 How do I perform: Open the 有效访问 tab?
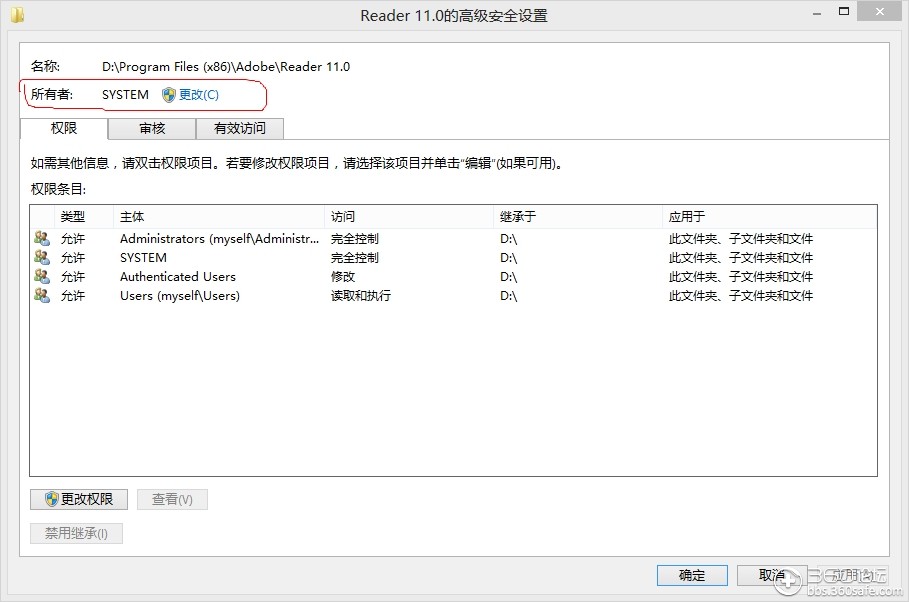click(x=239, y=128)
